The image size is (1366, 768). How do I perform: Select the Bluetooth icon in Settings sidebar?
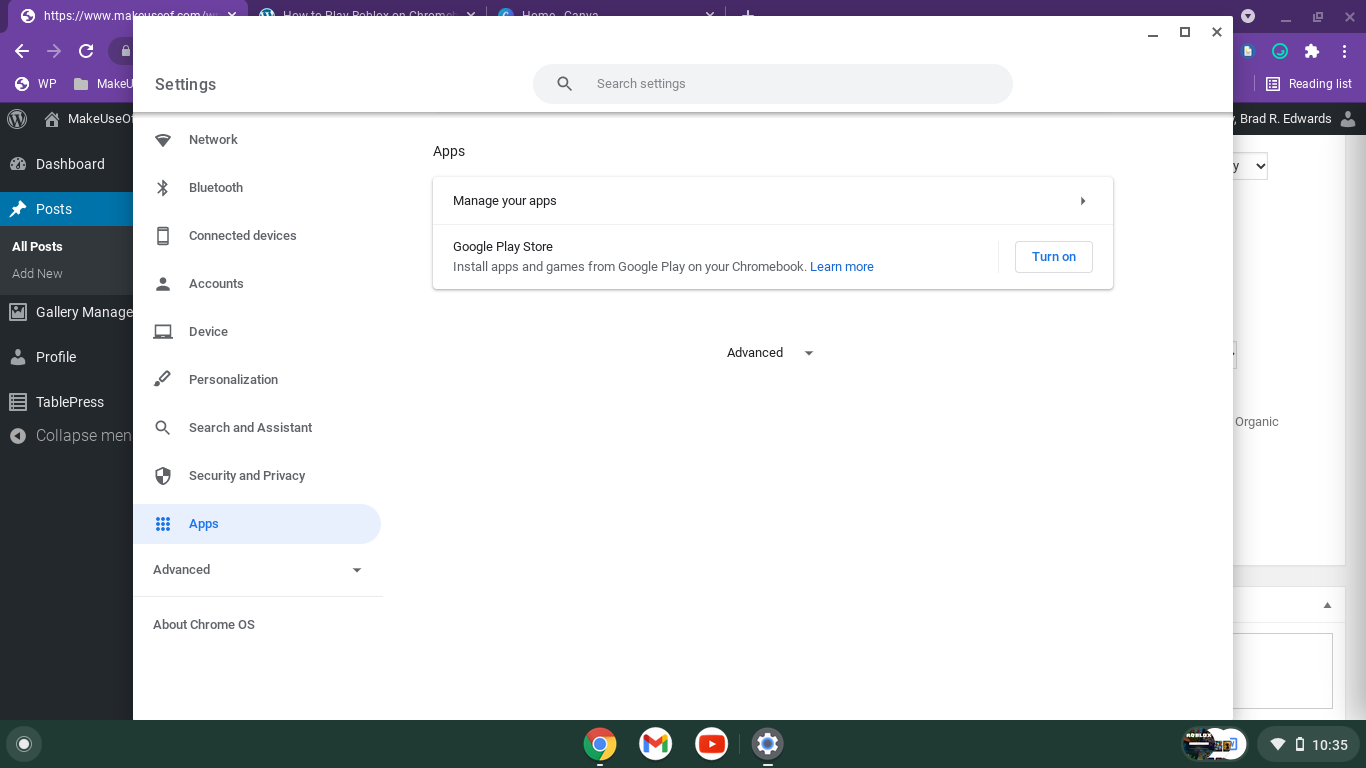[163, 187]
